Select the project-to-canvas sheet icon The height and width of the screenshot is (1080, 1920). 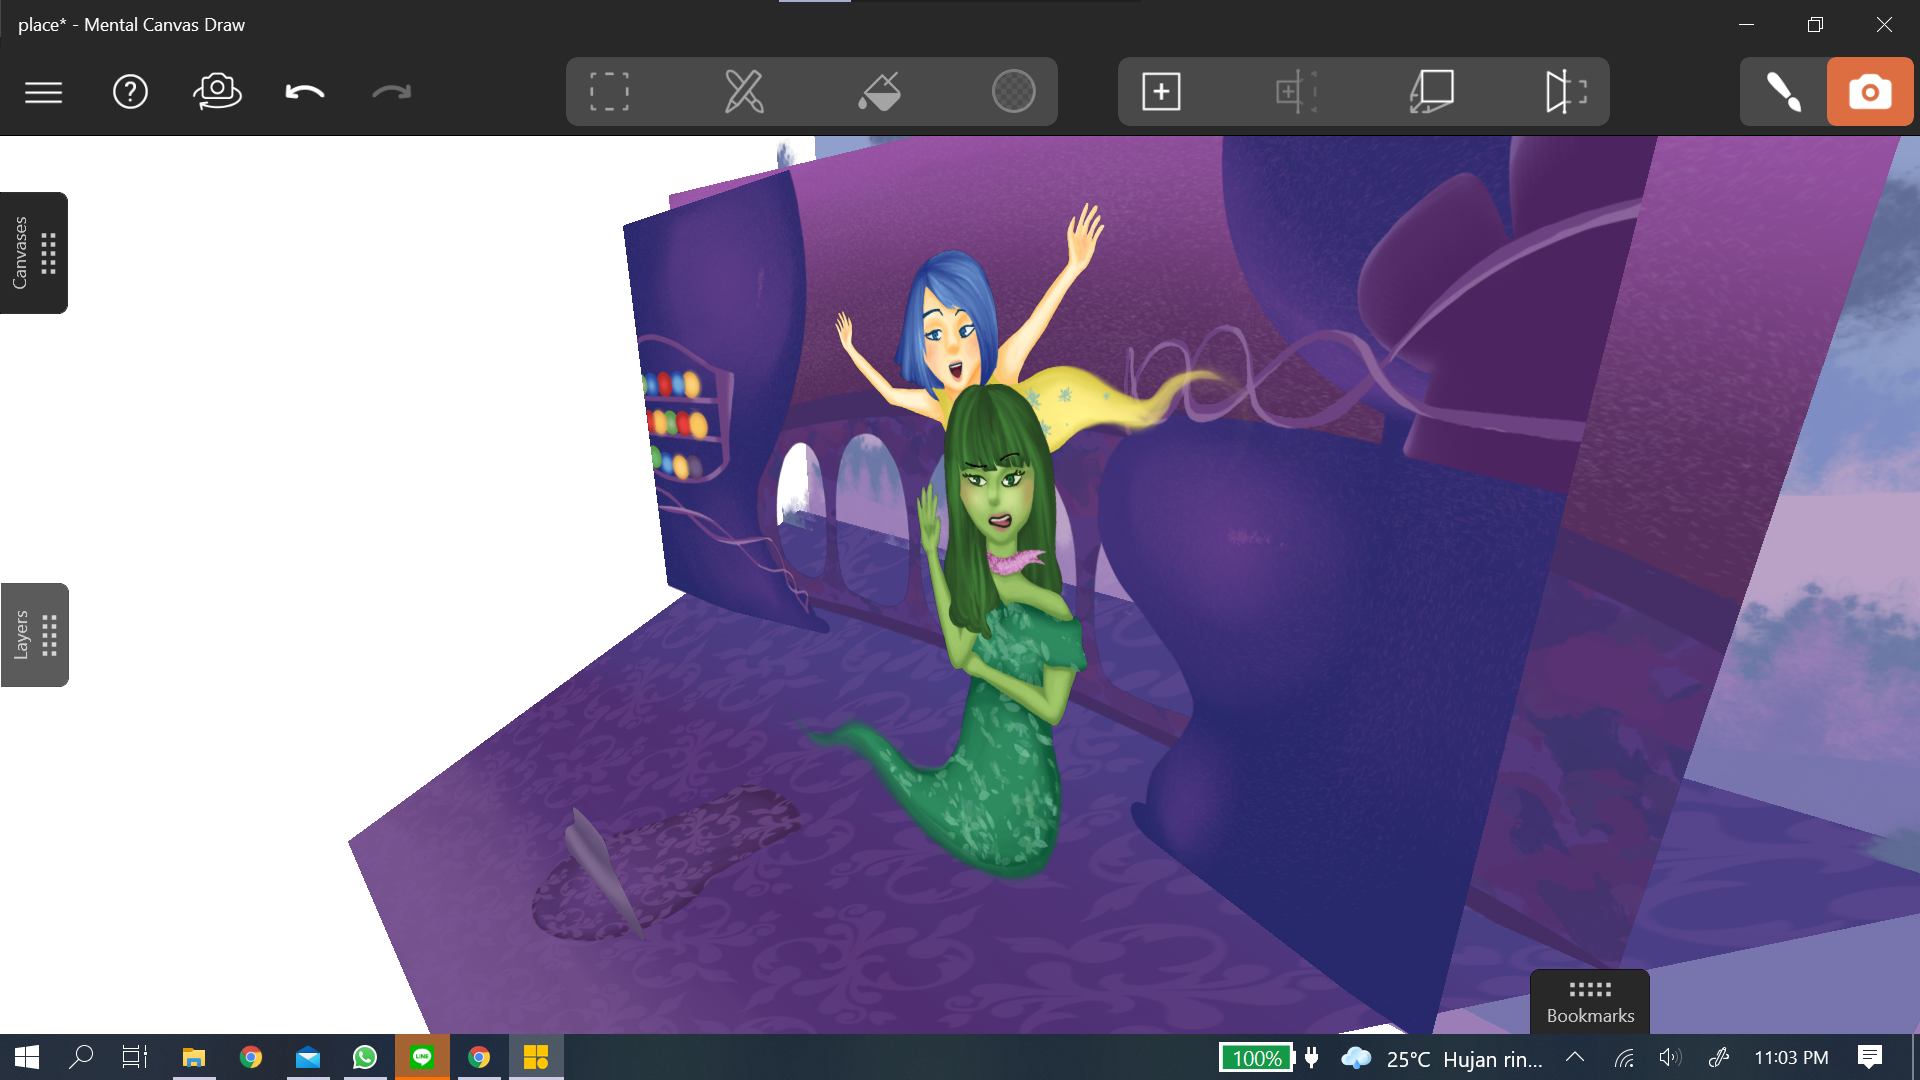(x=1431, y=91)
